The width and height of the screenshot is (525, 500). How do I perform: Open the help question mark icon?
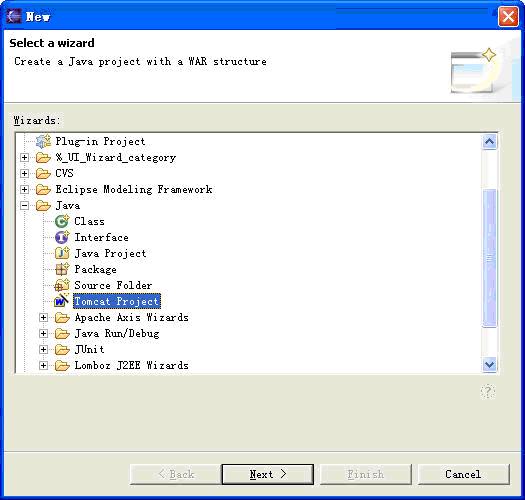click(488, 391)
